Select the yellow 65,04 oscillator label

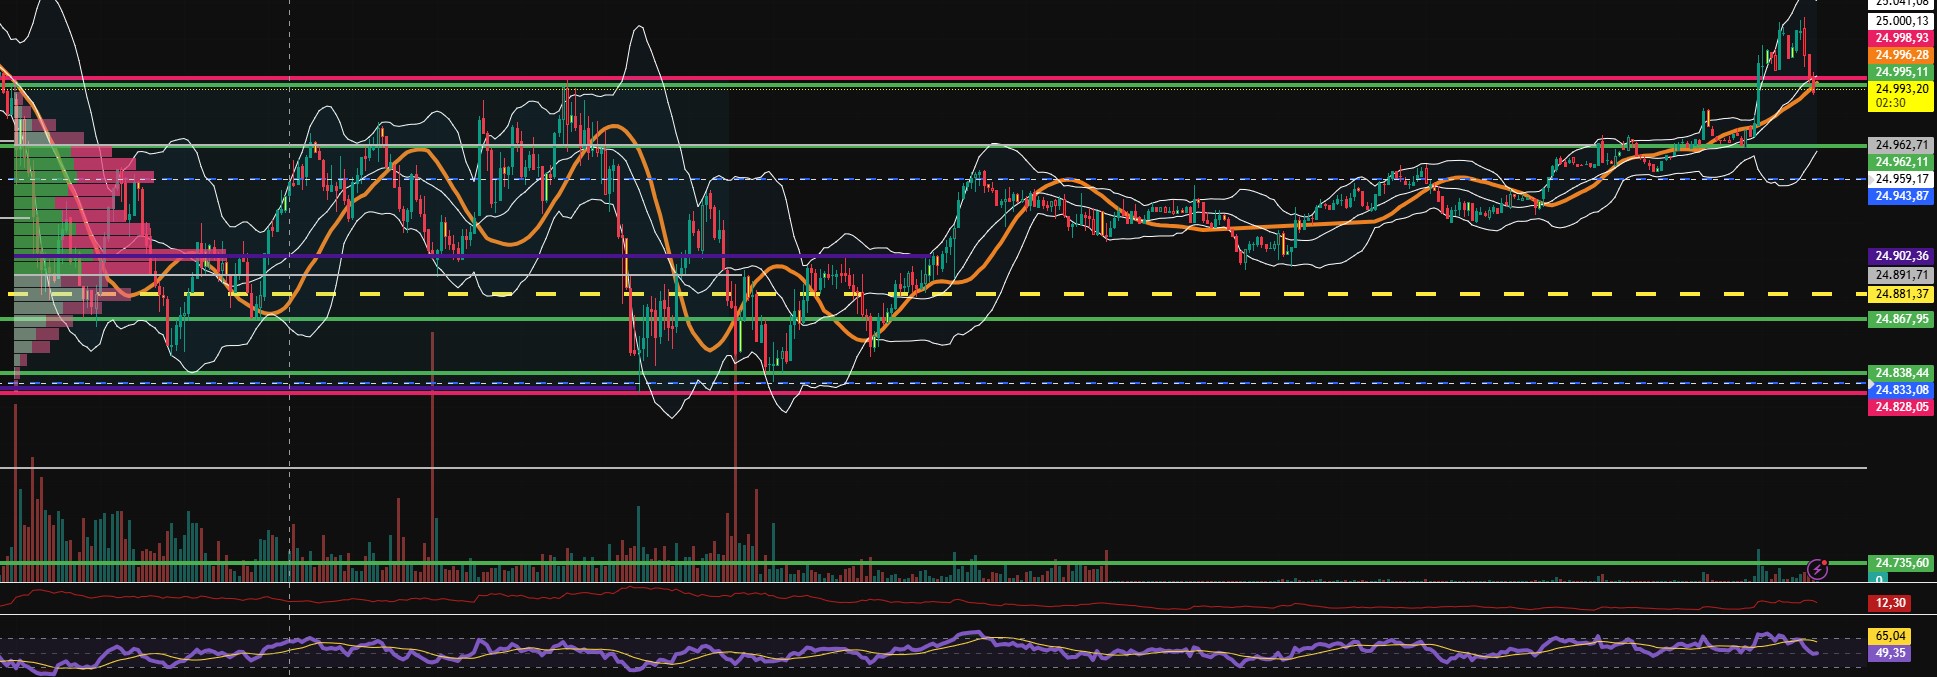tap(1889, 636)
